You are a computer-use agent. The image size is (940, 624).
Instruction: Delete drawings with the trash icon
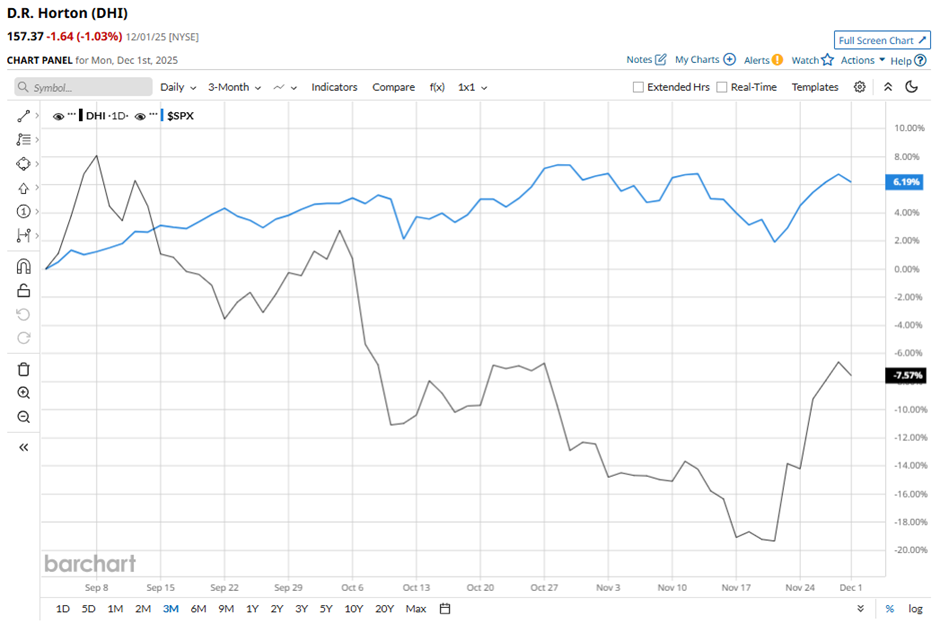pos(24,369)
